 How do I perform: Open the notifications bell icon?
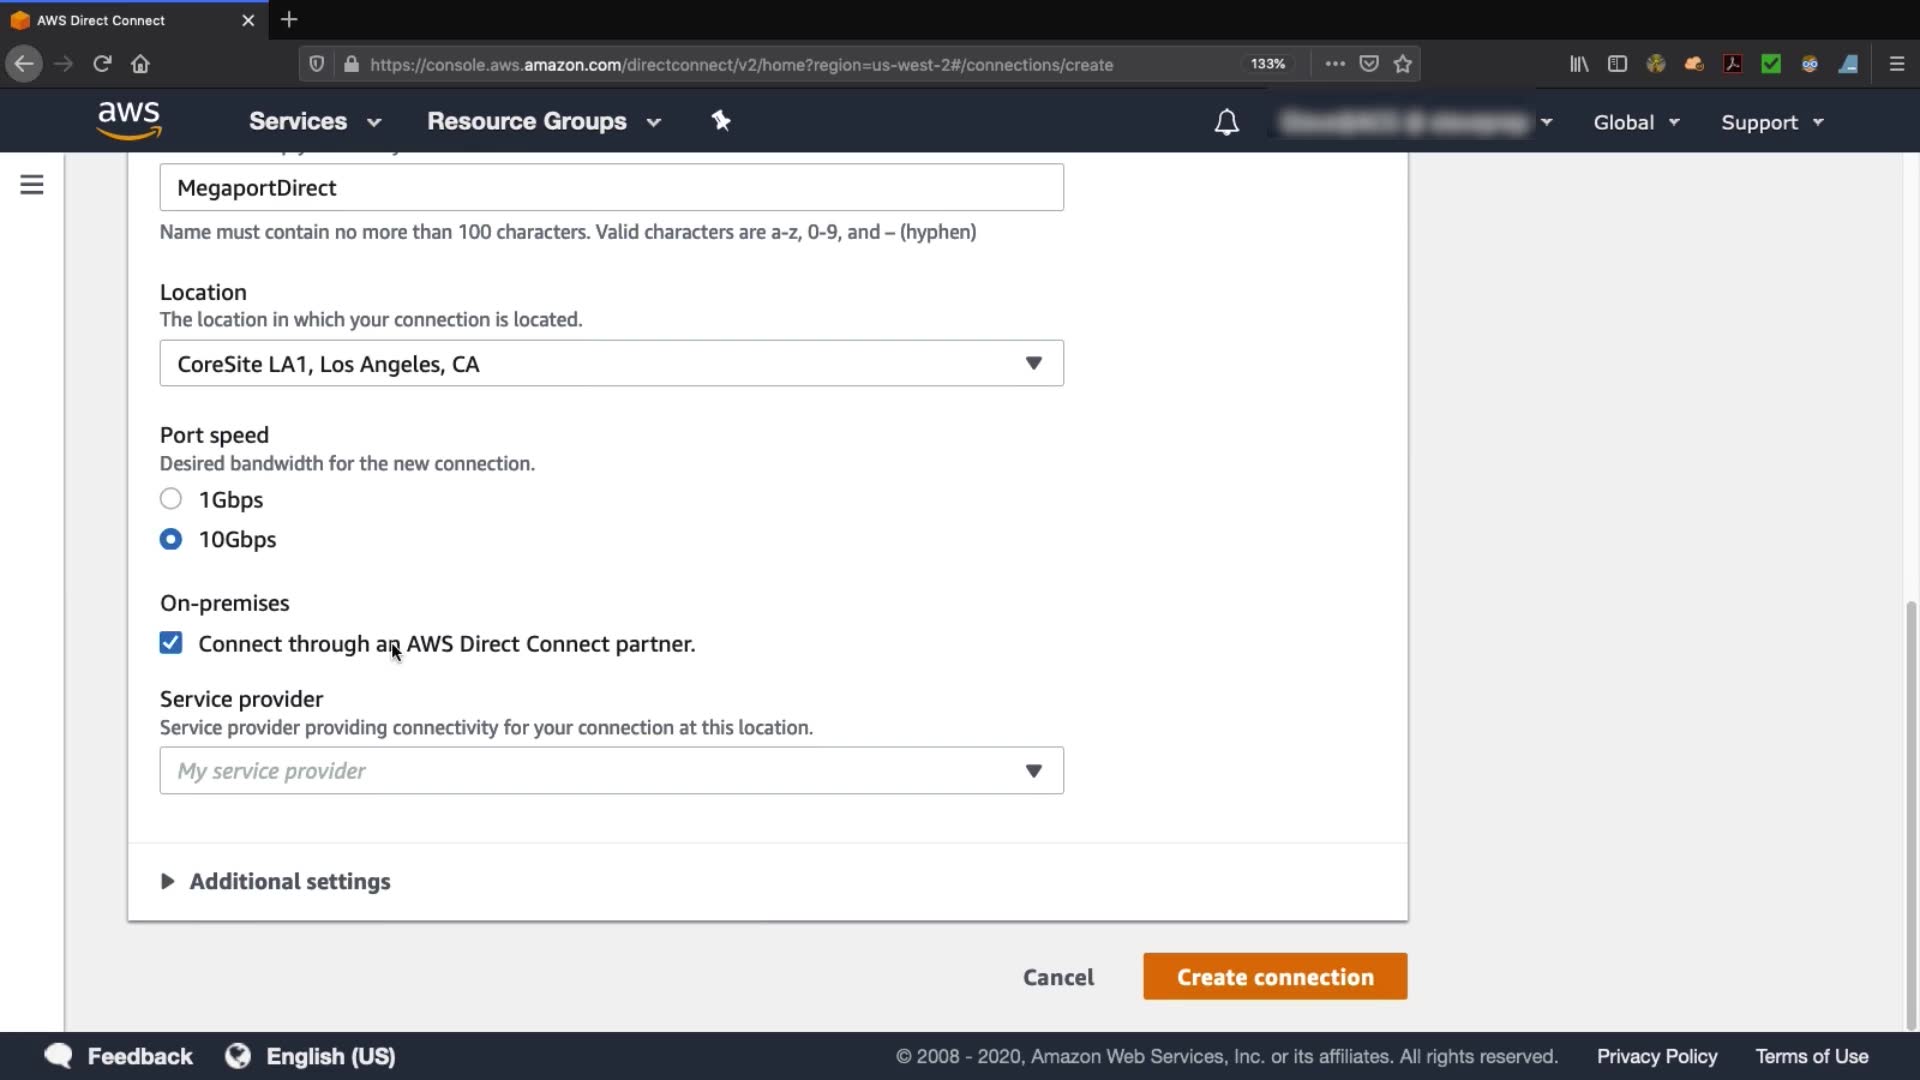click(1226, 122)
